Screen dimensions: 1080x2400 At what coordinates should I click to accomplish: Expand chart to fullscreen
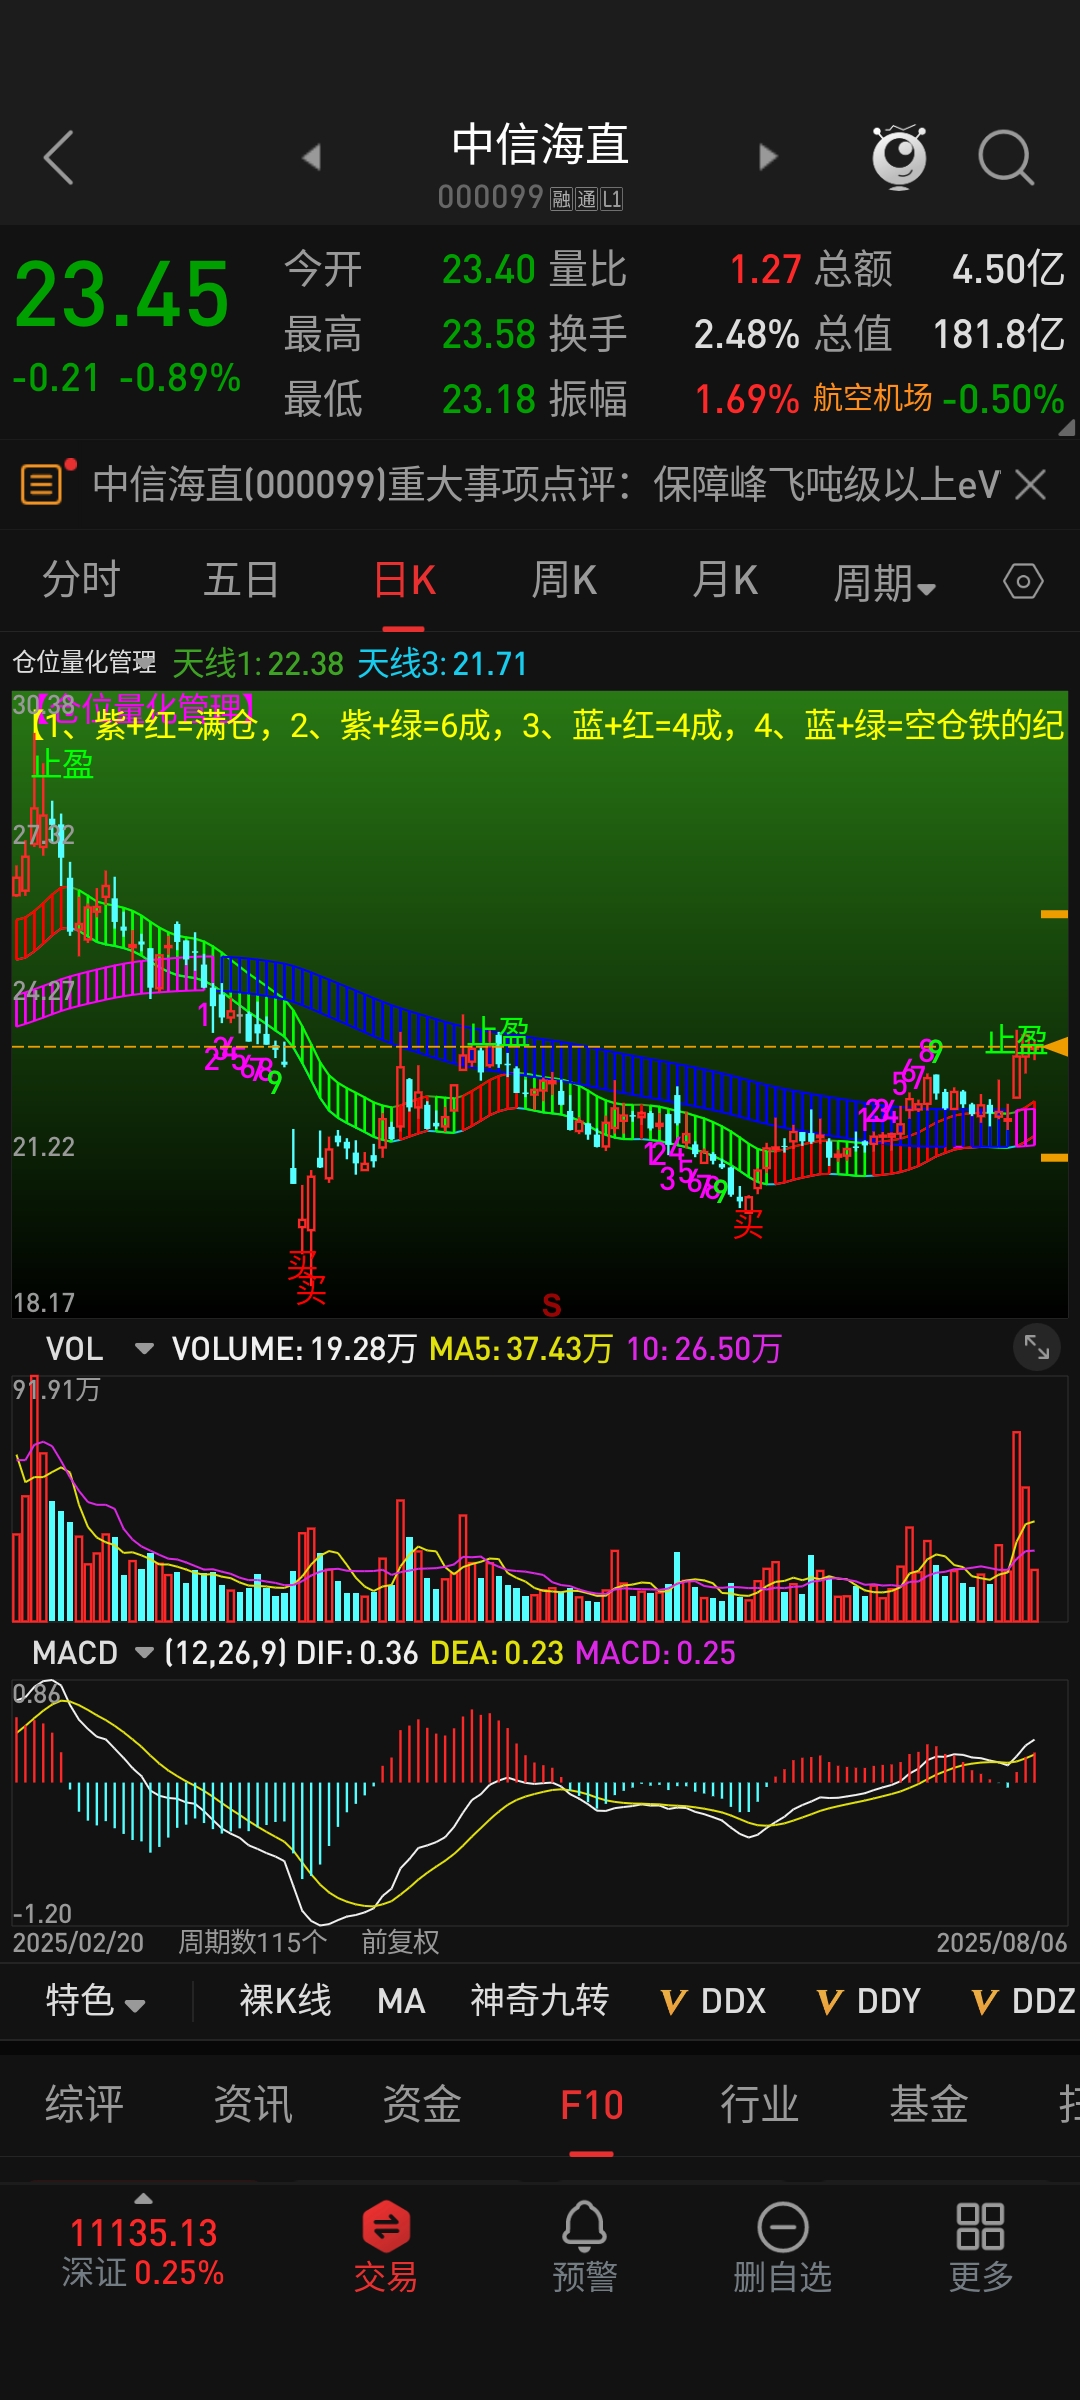coord(1037,1349)
